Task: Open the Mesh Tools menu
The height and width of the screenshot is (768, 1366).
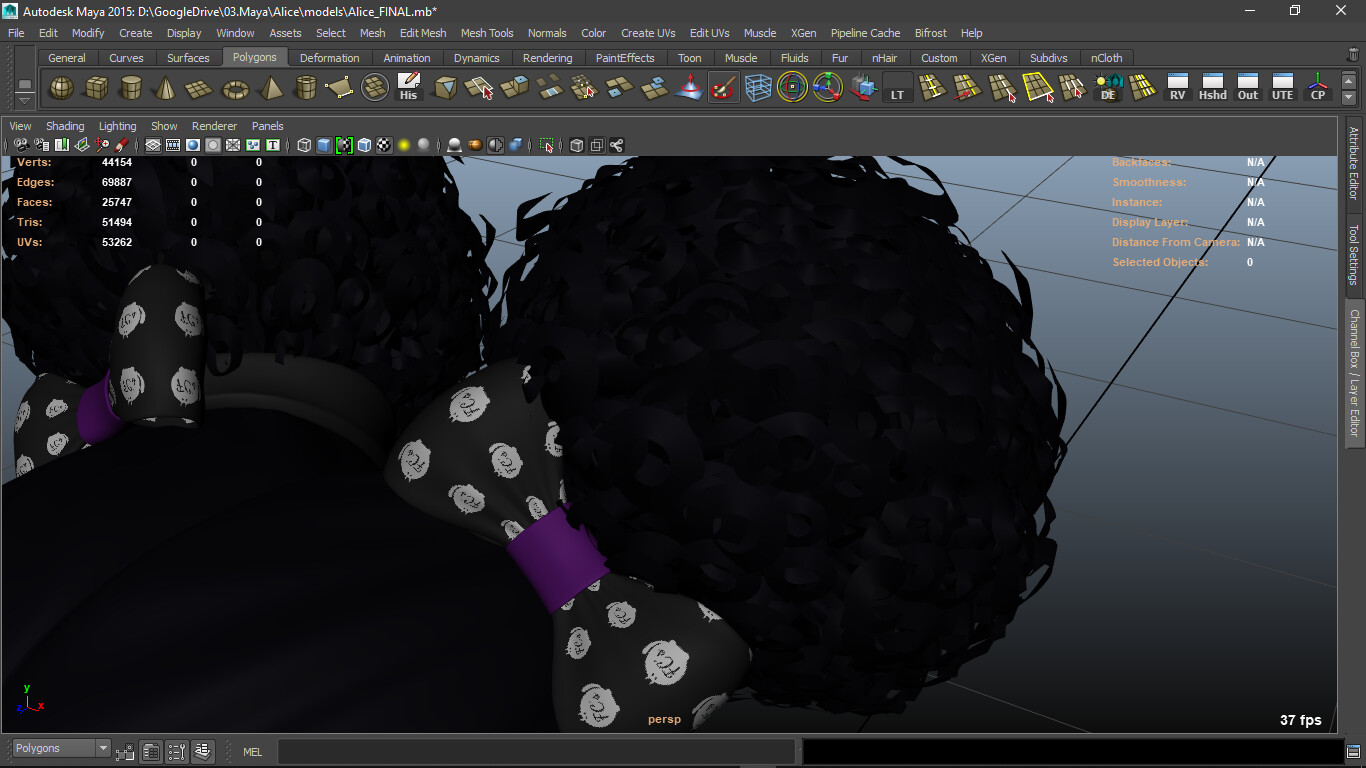Action: pos(487,33)
